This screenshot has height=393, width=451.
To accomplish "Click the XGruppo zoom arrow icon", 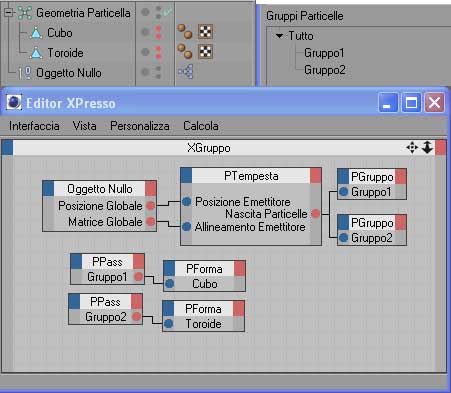I will [x=427, y=147].
